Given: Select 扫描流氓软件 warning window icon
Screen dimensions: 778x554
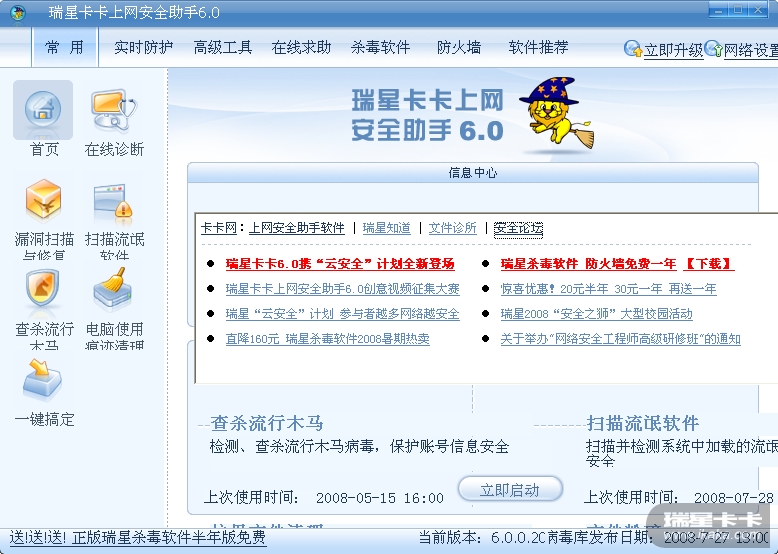Looking at the screenshot, I should pos(114,202).
